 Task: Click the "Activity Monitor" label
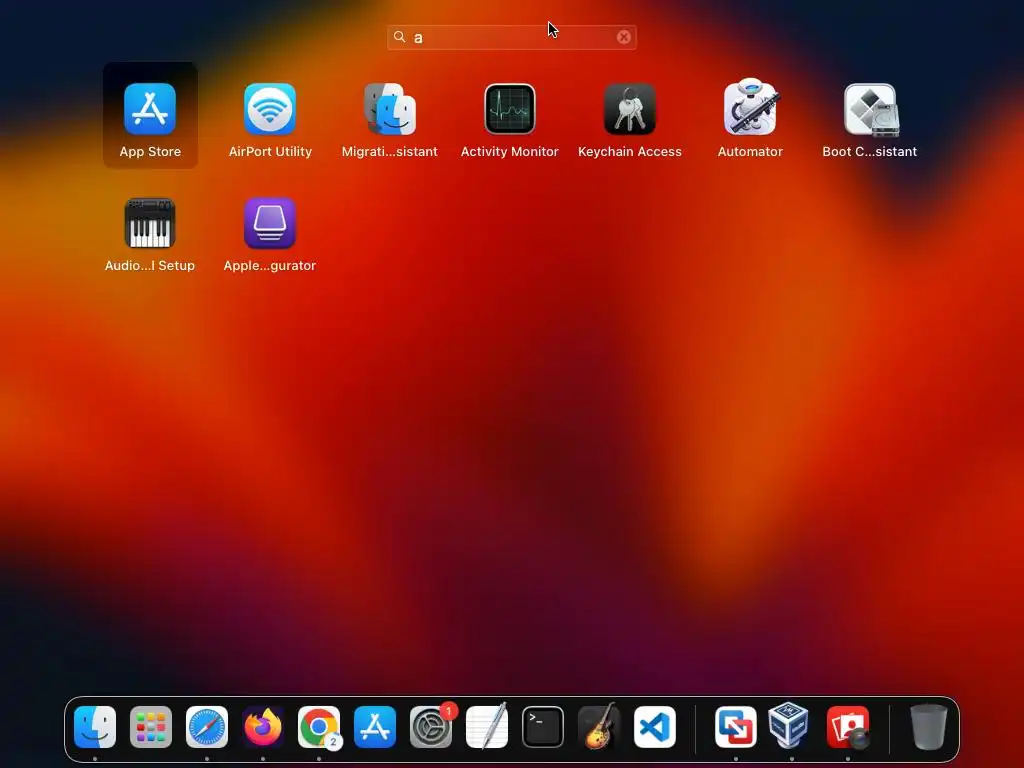click(510, 152)
